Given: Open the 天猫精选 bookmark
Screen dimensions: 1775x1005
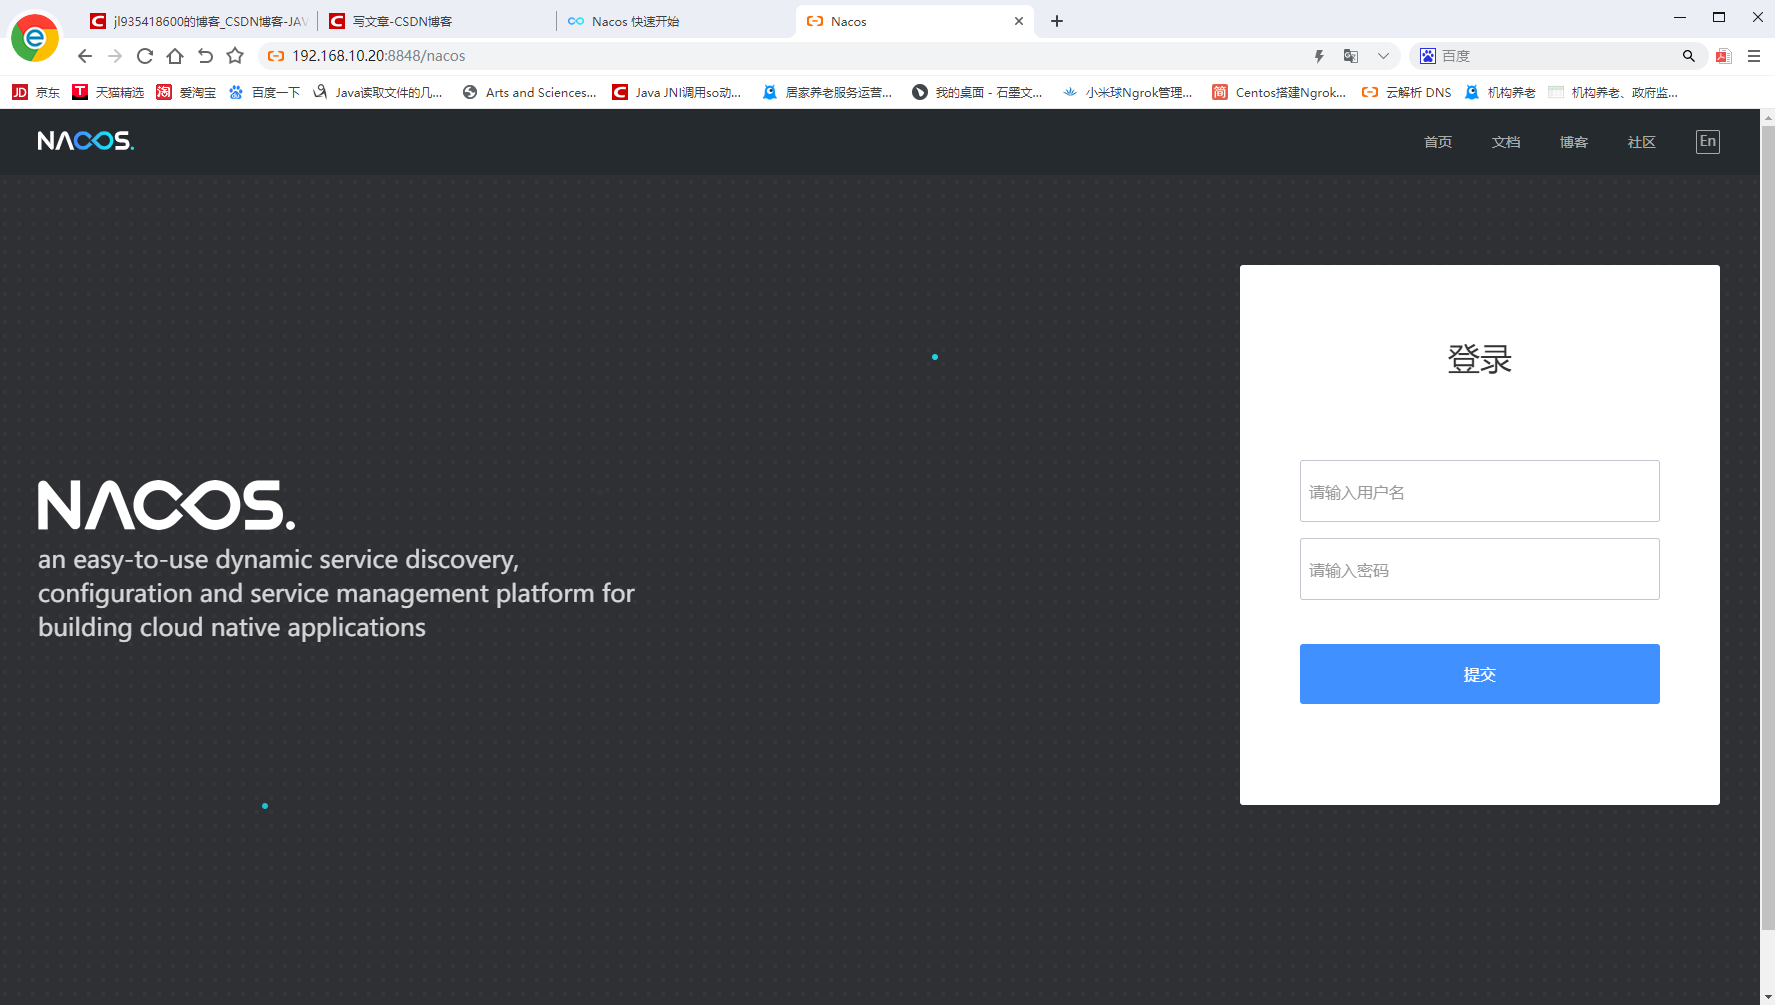Looking at the screenshot, I should [108, 92].
